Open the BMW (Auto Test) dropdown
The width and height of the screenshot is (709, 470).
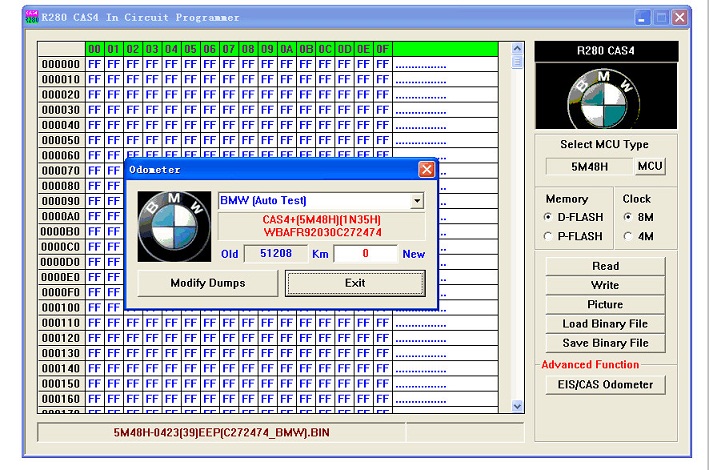(x=417, y=201)
